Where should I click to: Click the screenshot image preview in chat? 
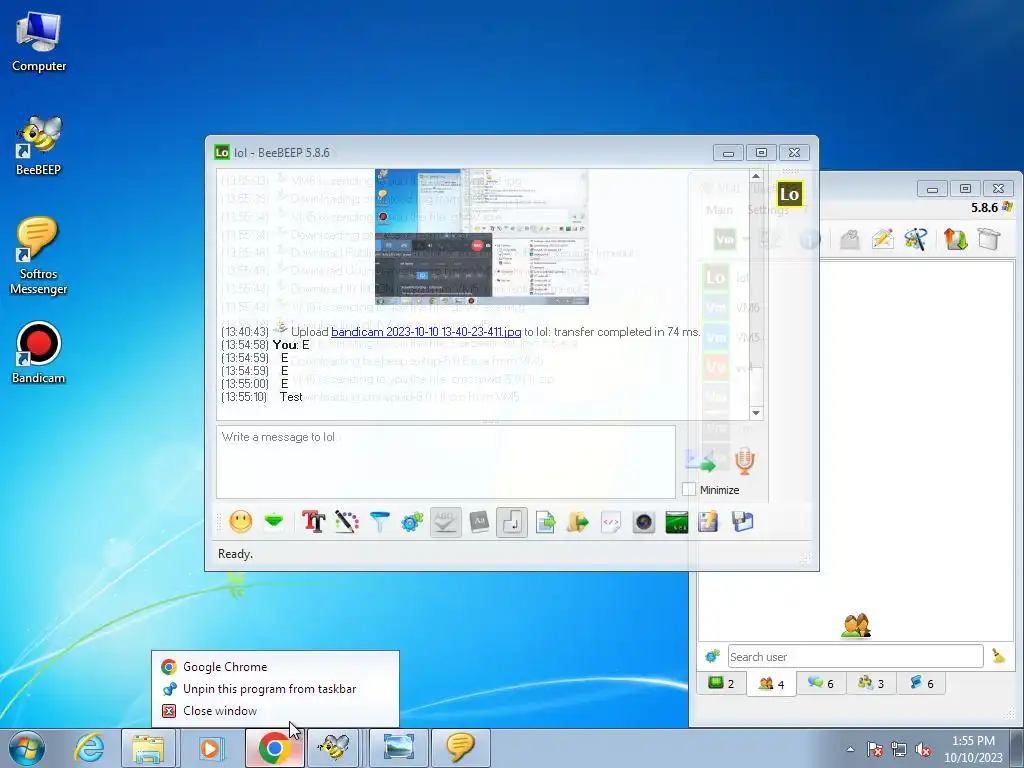pyautogui.click(x=482, y=236)
